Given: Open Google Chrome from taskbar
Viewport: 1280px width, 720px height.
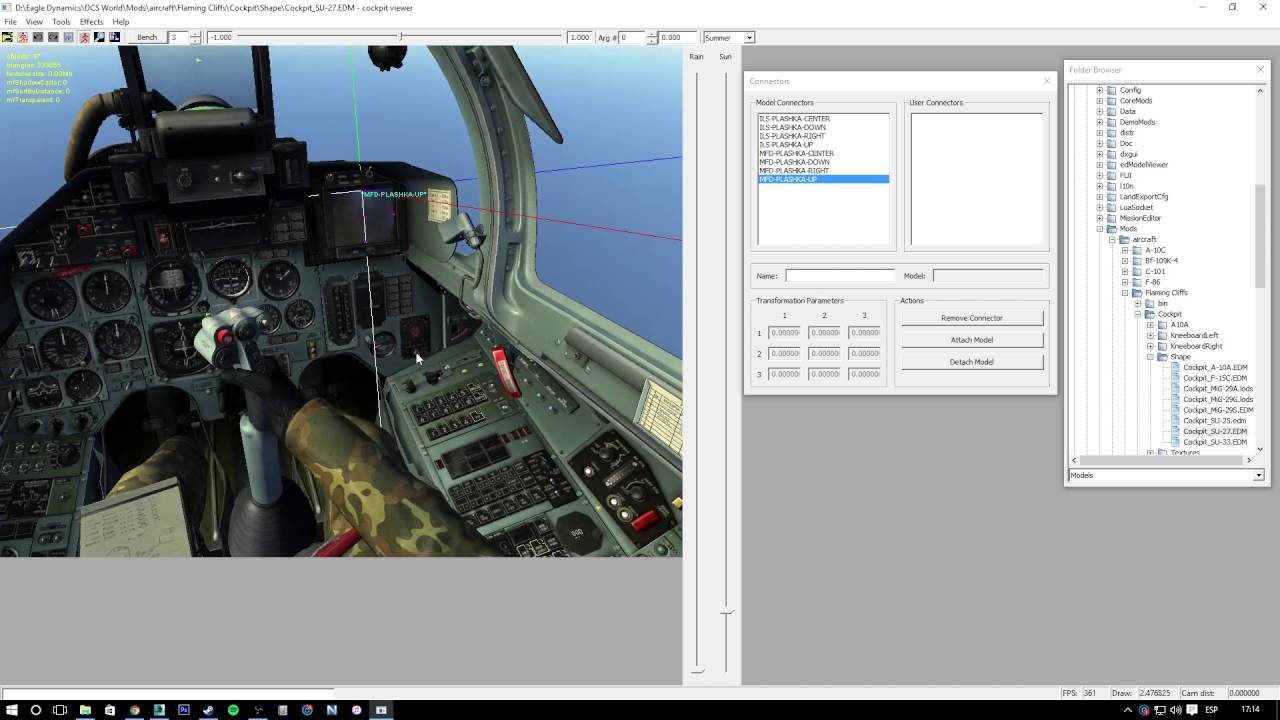Looking at the screenshot, I should 134,710.
